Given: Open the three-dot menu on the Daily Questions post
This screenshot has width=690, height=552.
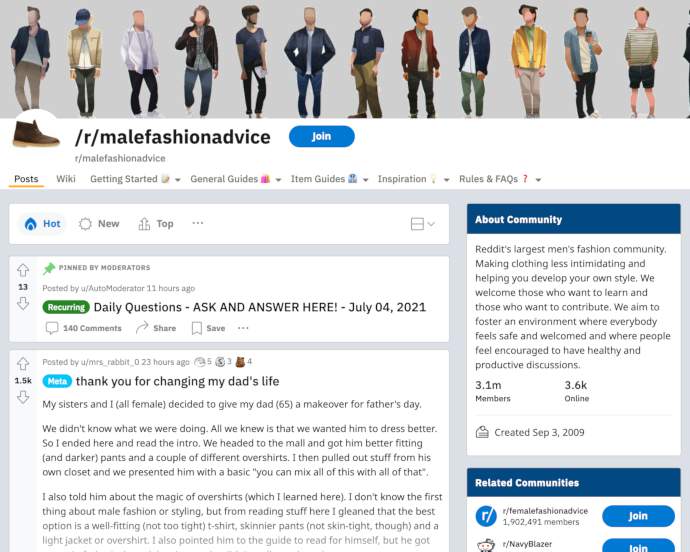Looking at the screenshot, I should coord(243,328).
